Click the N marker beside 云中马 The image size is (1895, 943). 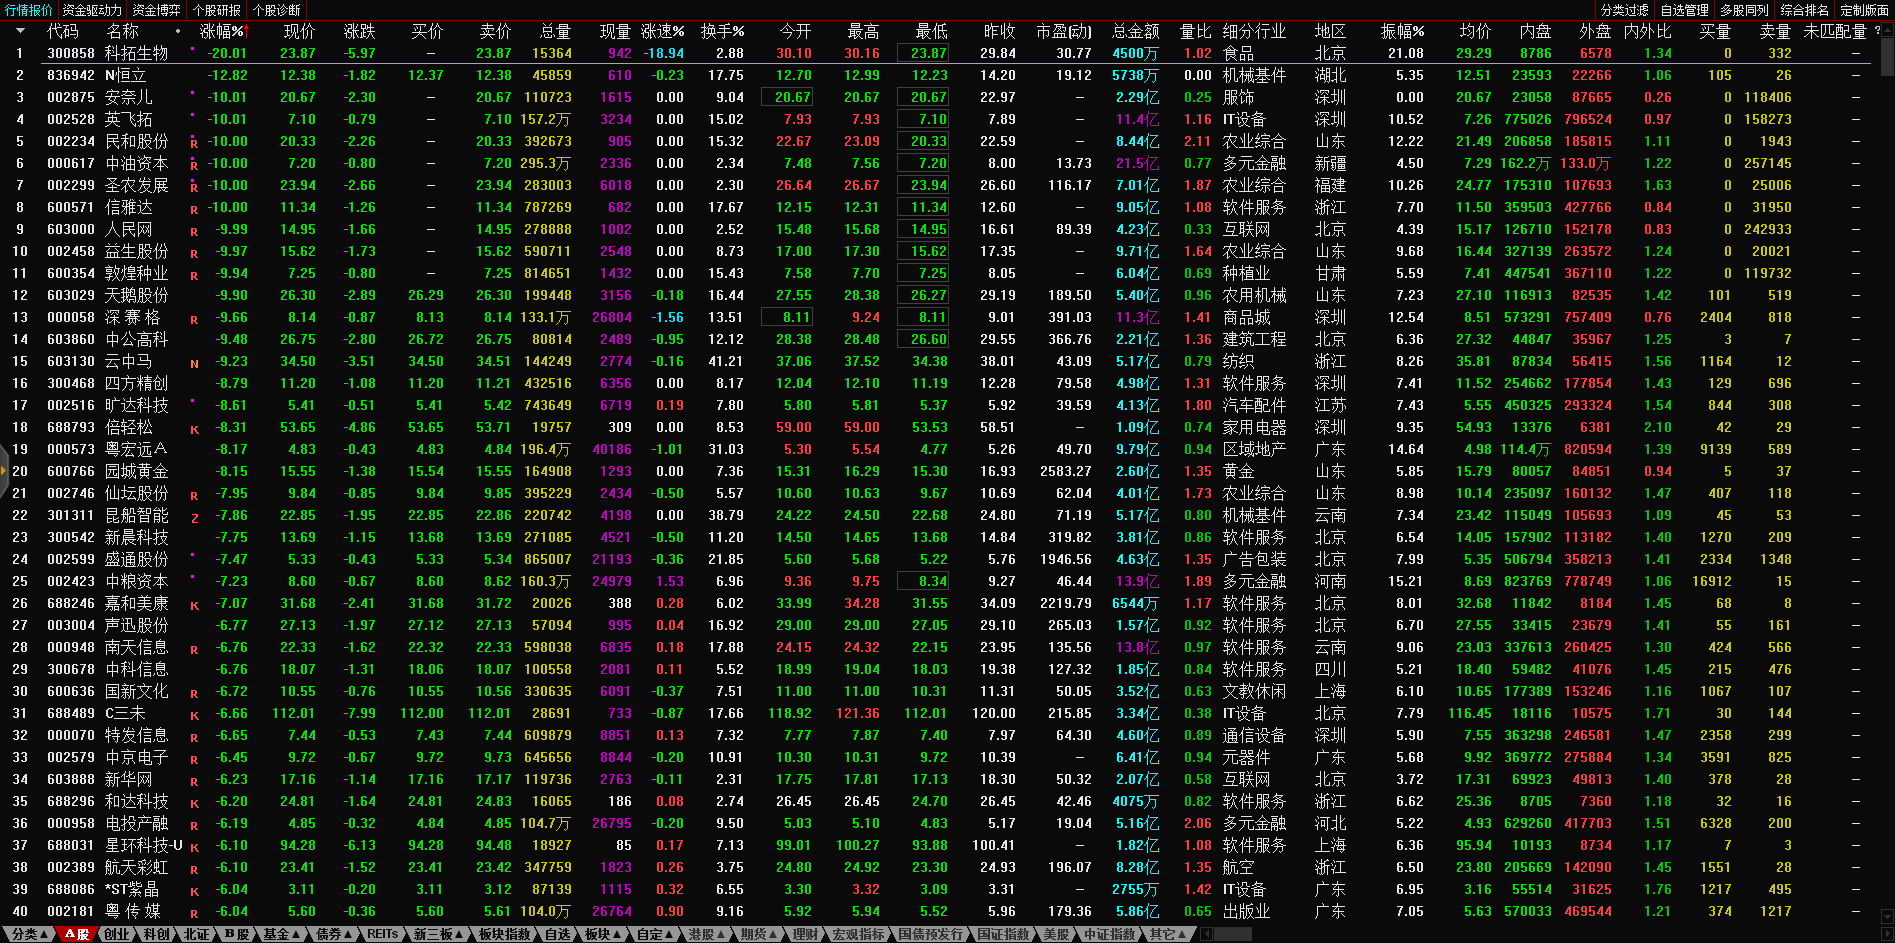click(x=194, y=363)
